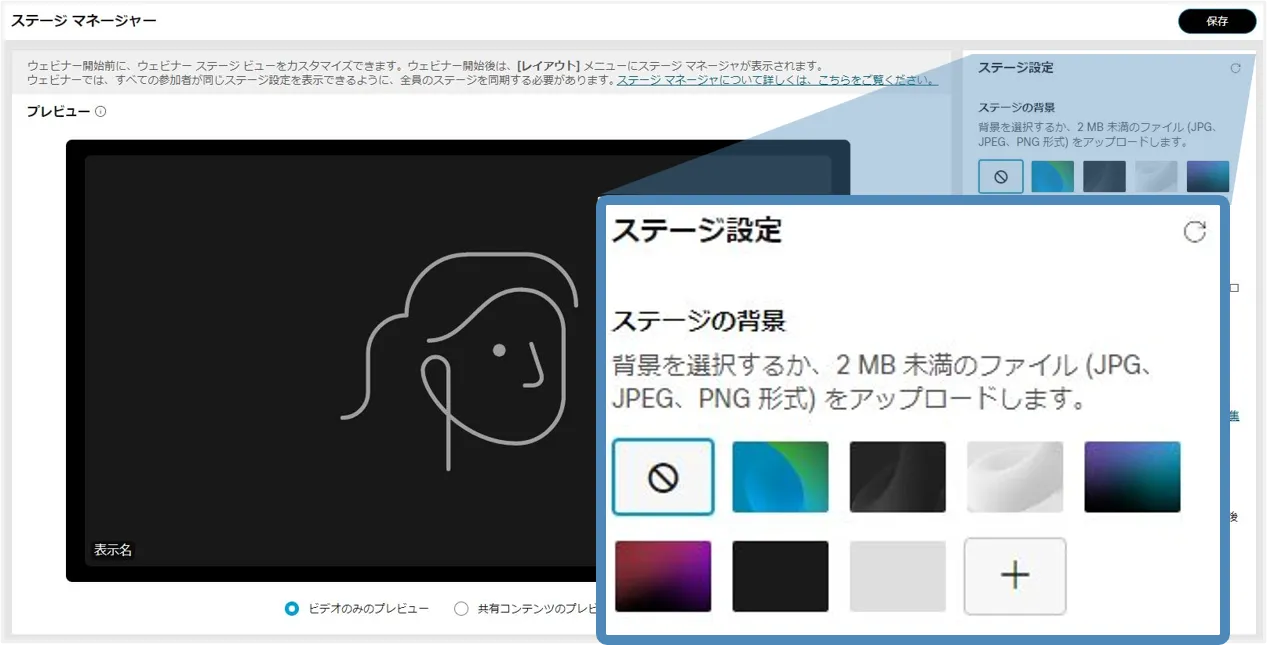Click small reset icon in right panel header
This screenshot has width=1267, height=645.
click(1235, 69)
